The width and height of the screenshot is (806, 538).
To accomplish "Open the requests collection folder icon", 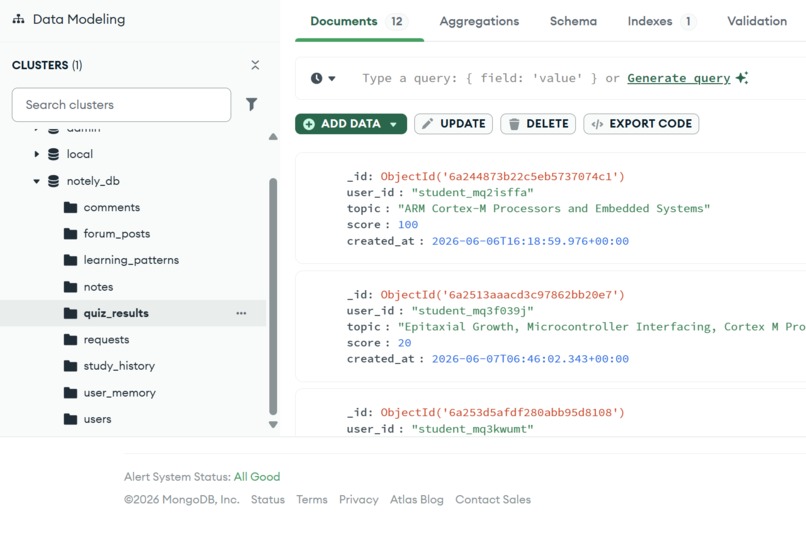I will 70,340.
